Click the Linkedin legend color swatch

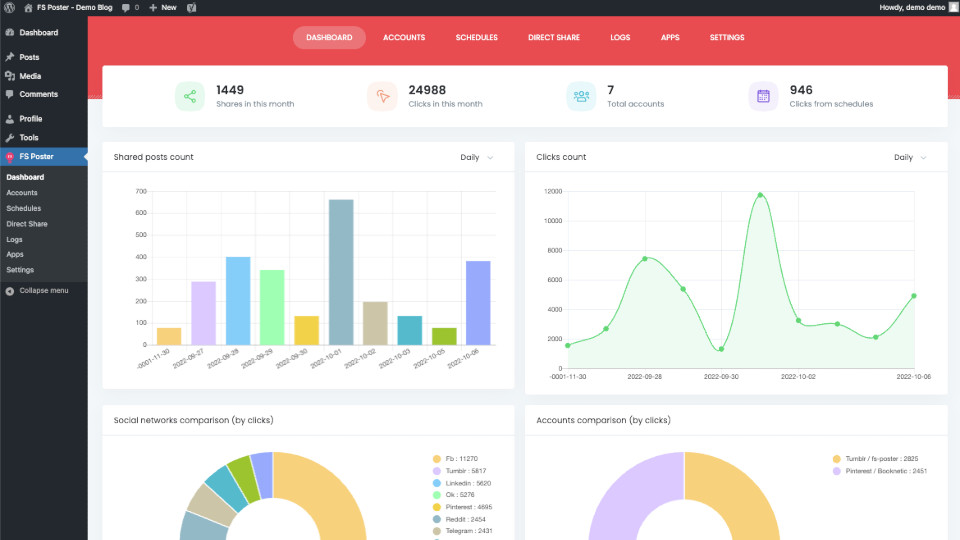coord(437,483)
